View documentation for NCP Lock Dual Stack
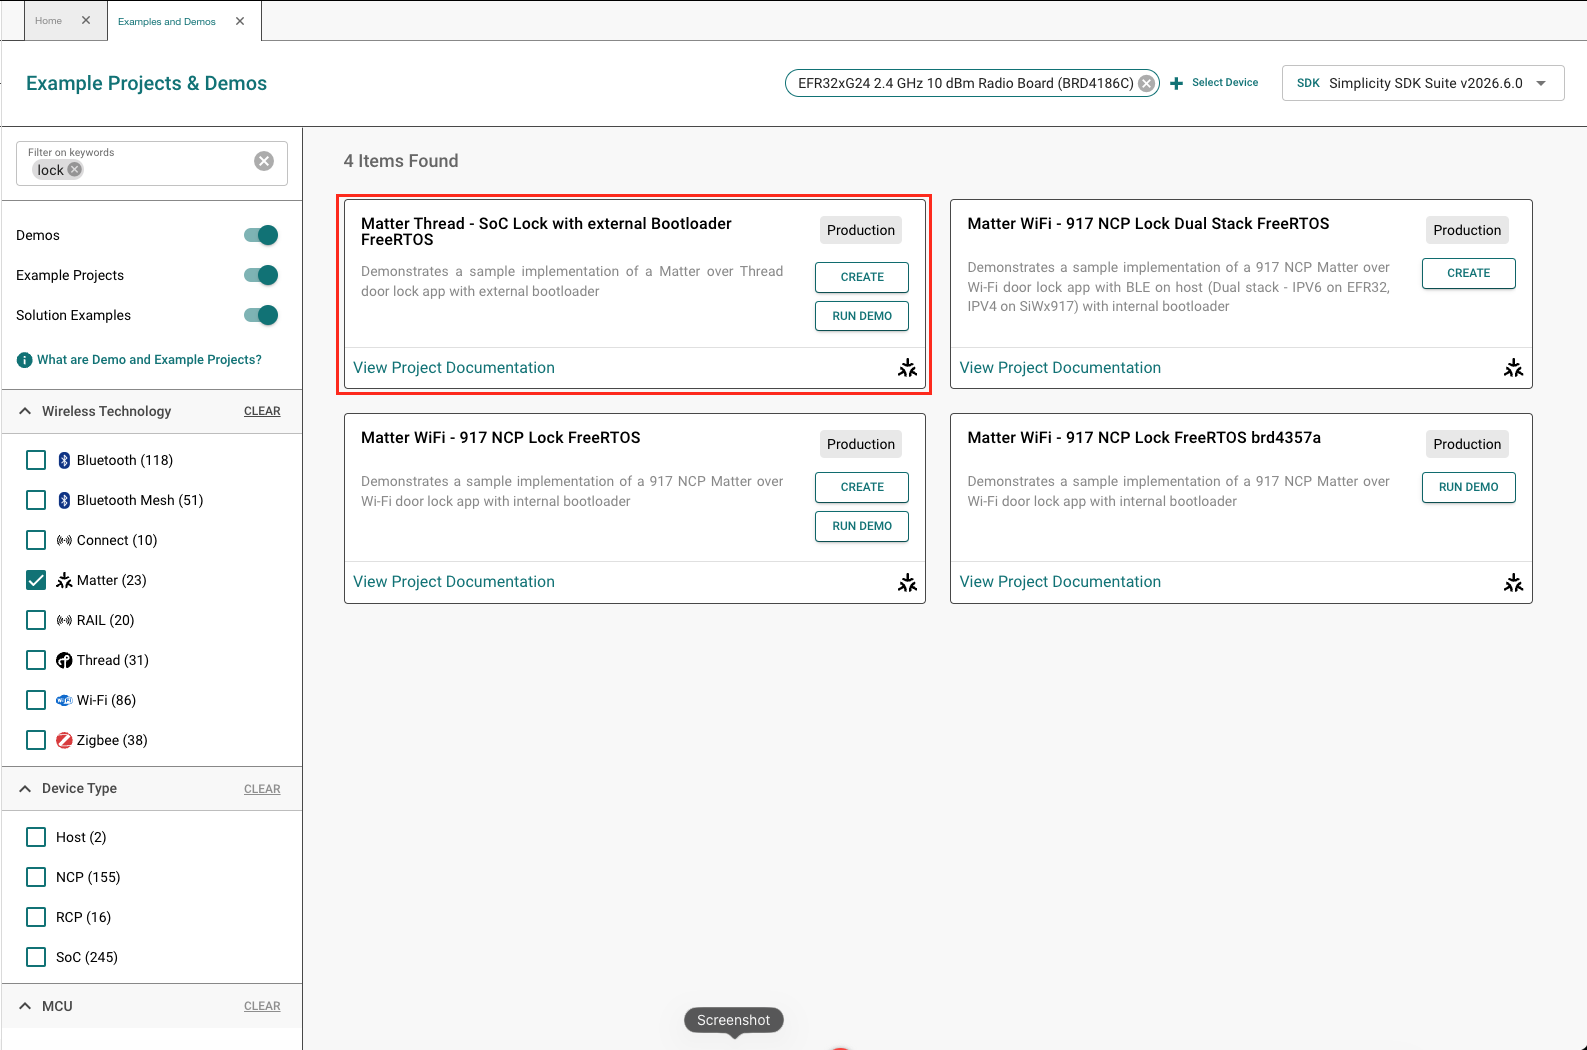This screenshot has height=1050, width=1587. [x=1060, y=368]
